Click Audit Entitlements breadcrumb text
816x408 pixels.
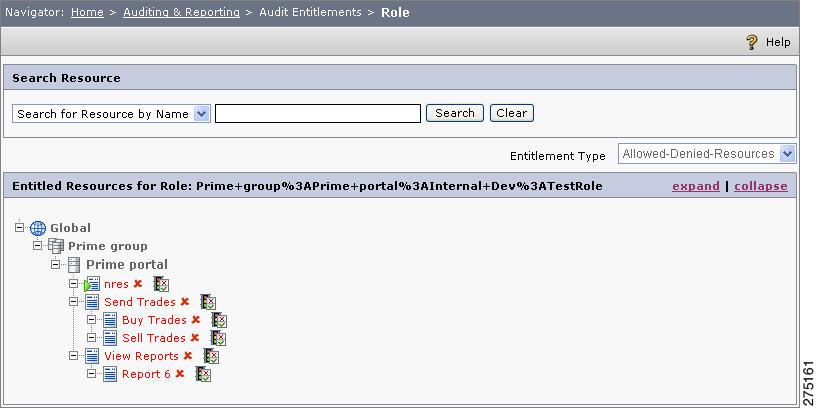[310, 12]
